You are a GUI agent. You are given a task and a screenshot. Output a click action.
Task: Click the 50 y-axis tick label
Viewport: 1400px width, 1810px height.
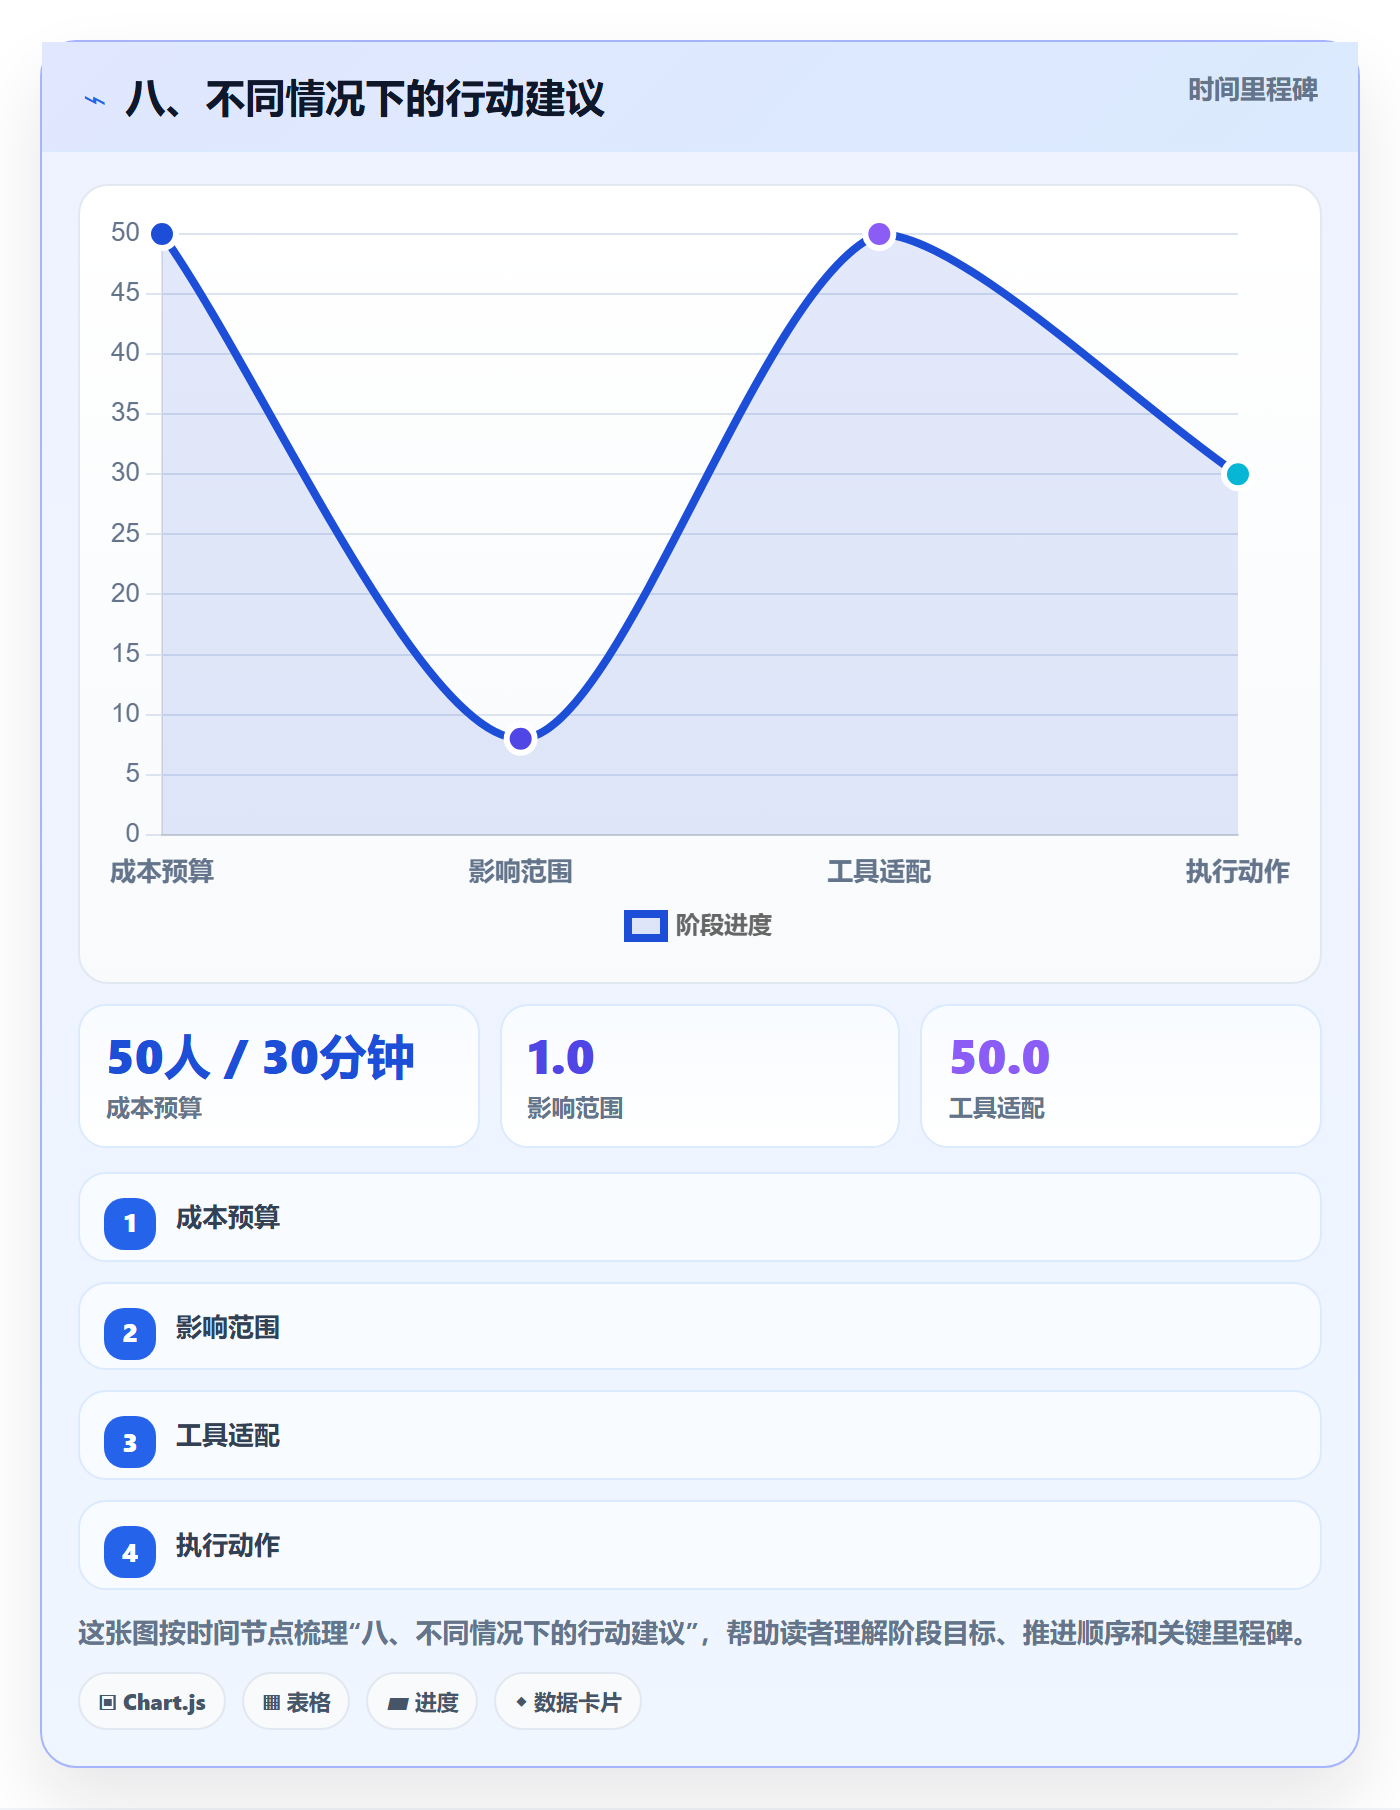click(125, 232)
